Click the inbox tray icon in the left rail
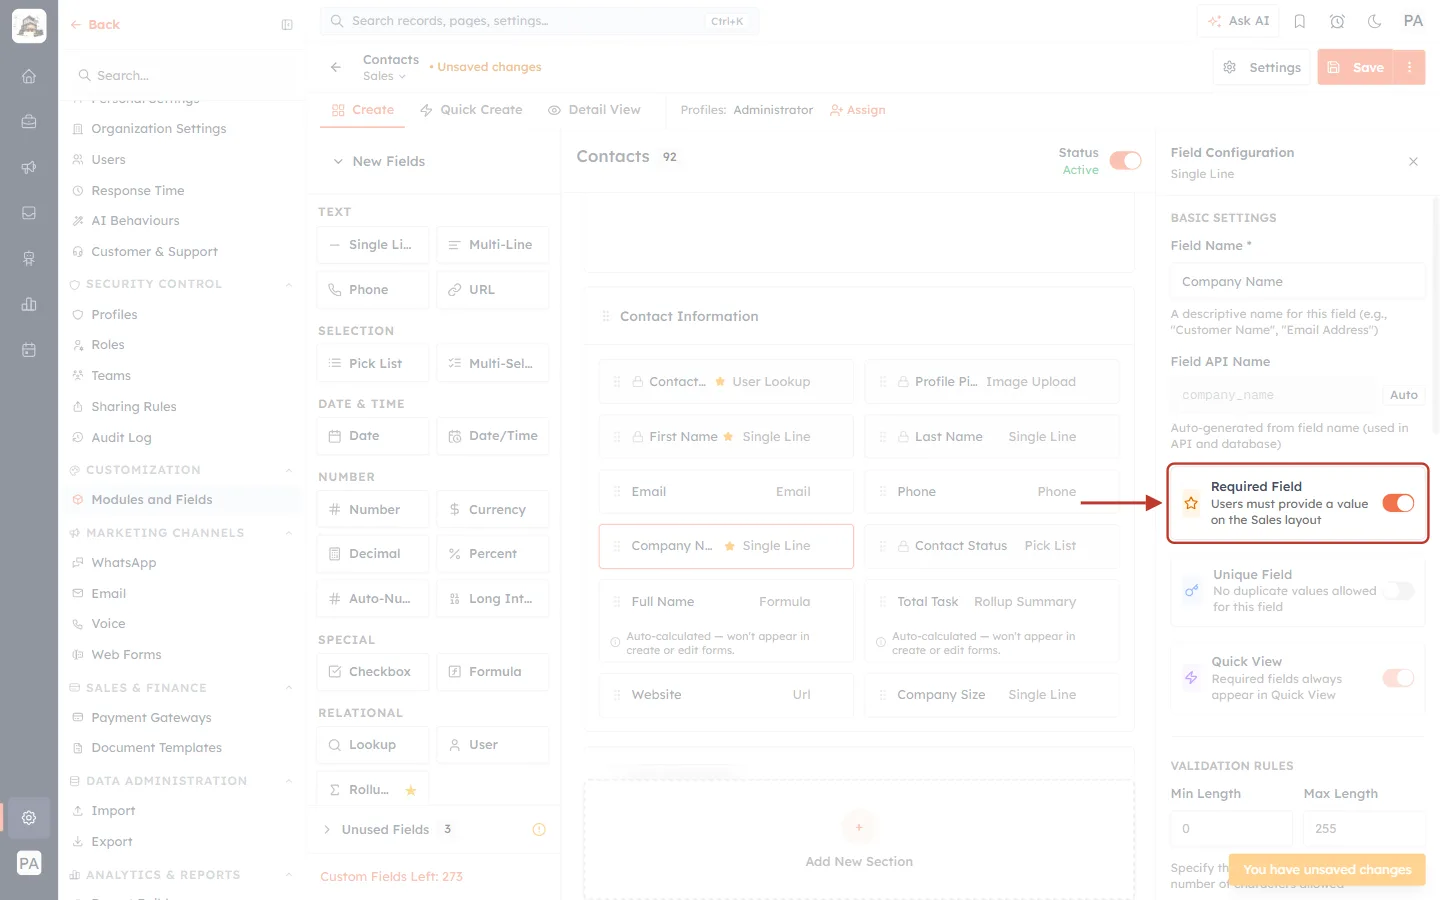This screenshot has width=1440, height=900. [29, 213]
